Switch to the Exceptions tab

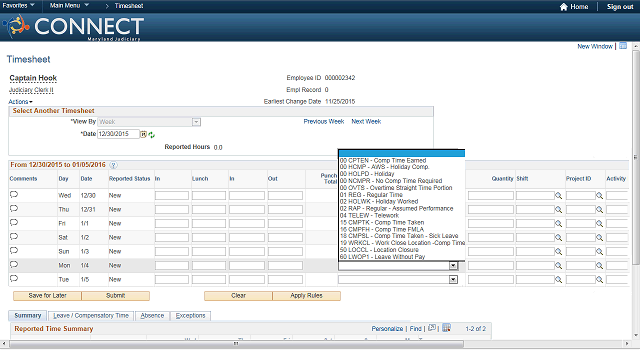pyautogui.click(x=191, y=316)
